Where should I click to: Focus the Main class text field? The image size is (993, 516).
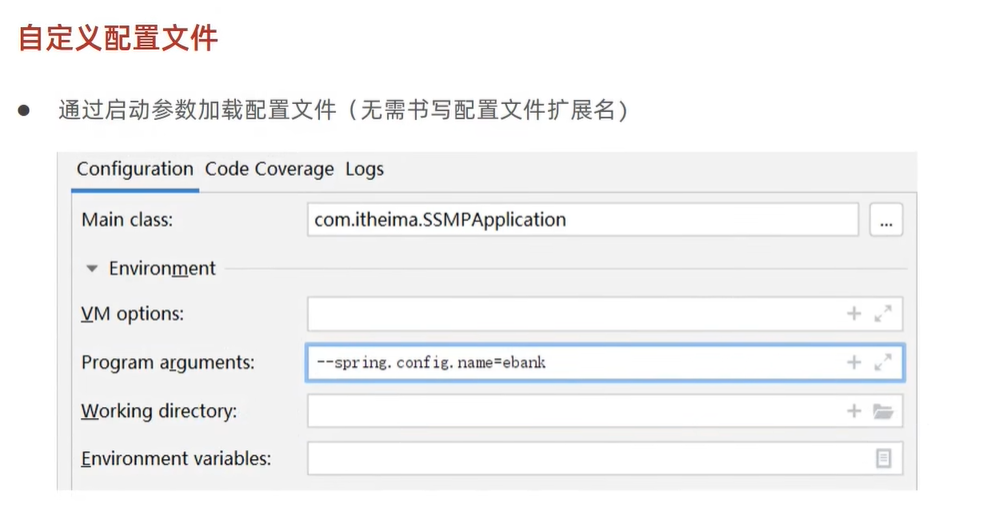click(x=582, y=220)
